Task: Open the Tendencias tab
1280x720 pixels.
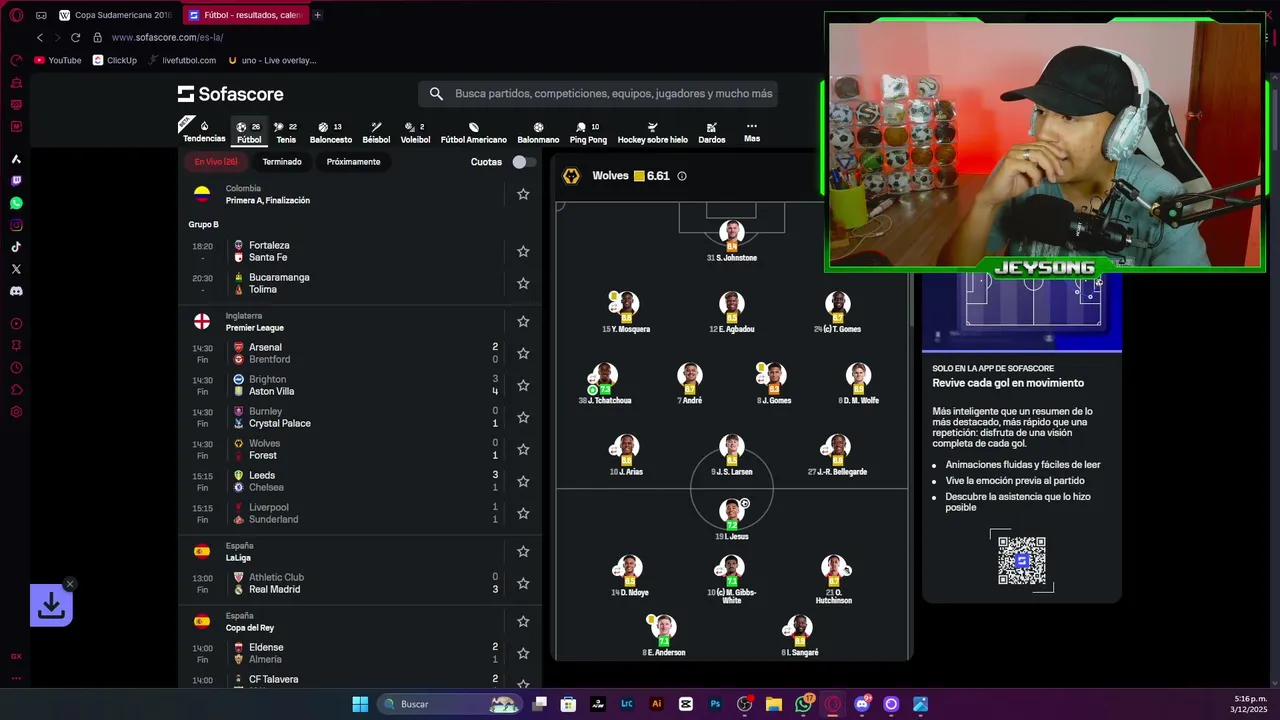Action: coord(204,132)
